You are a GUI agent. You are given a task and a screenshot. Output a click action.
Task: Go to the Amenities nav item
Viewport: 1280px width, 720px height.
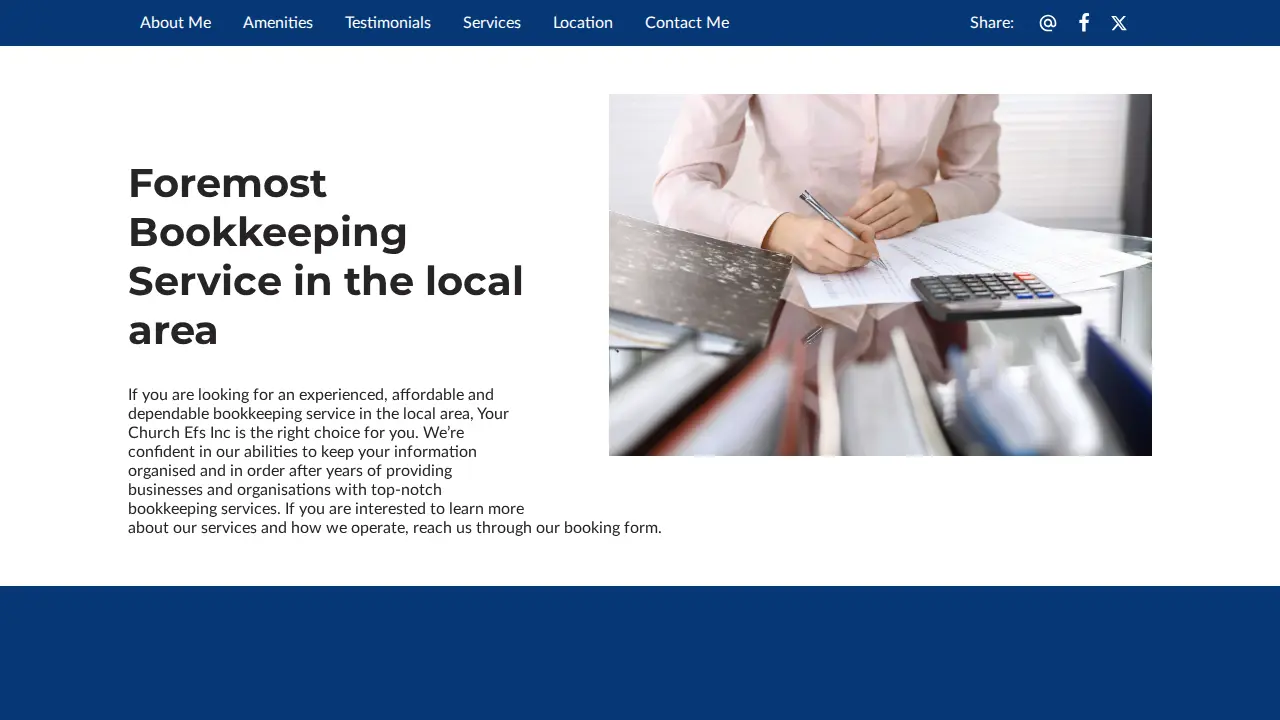point(278,22)
